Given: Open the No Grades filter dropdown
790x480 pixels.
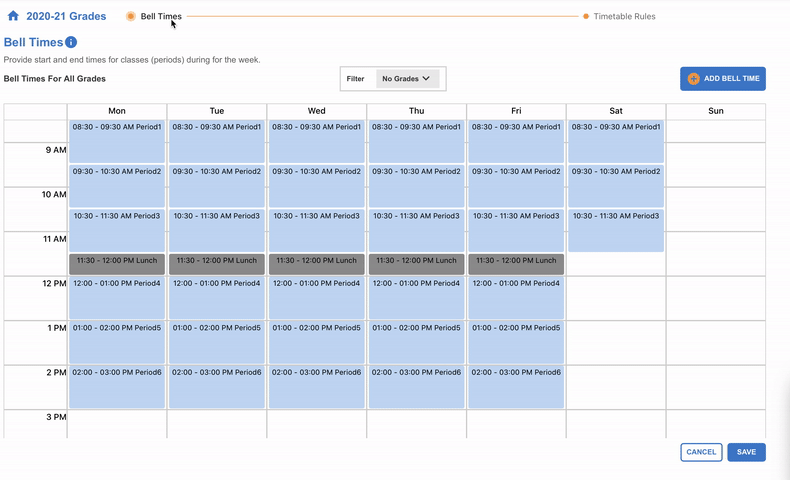Looking at the screenshot, I should [406, 79].
